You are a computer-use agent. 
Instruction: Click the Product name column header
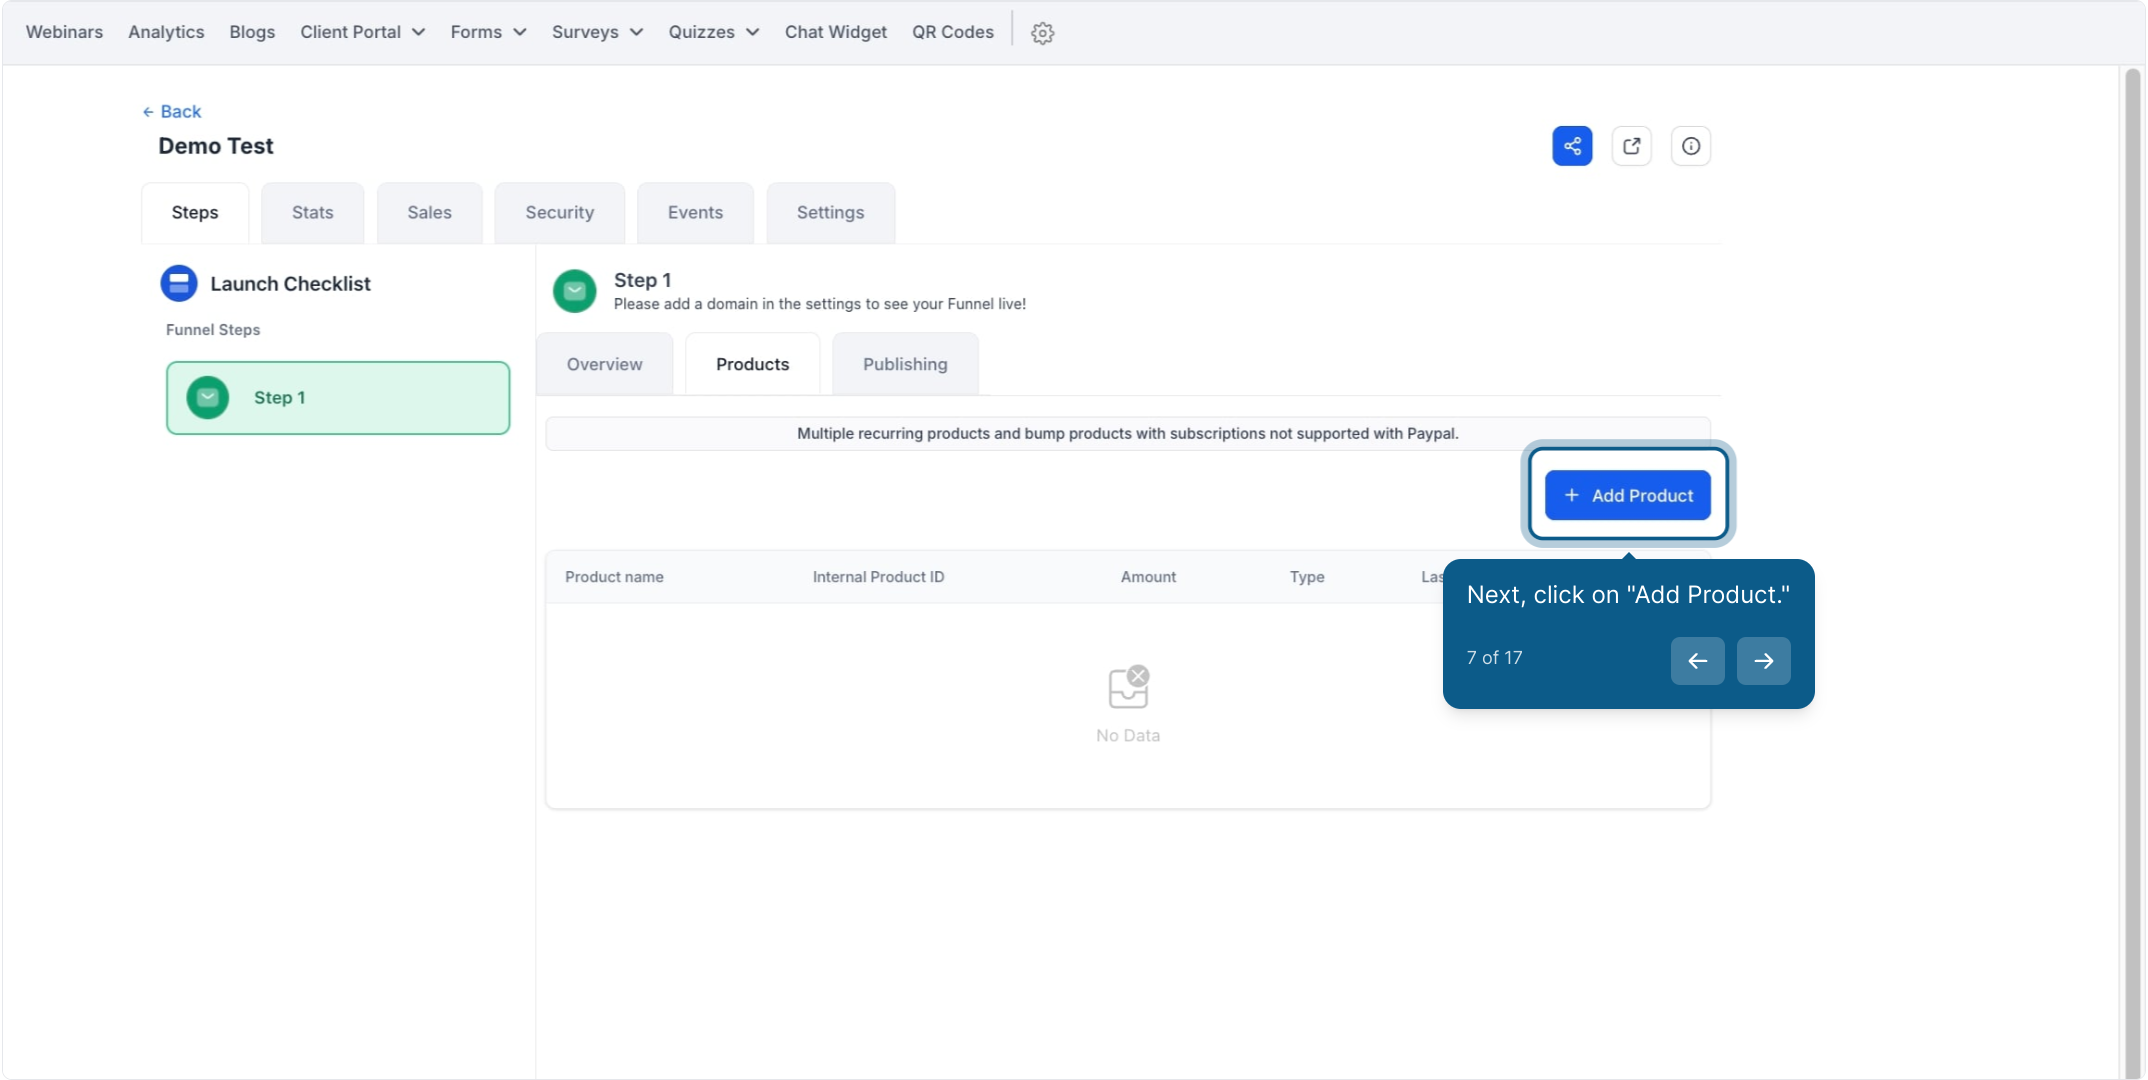tap(614, 577)
